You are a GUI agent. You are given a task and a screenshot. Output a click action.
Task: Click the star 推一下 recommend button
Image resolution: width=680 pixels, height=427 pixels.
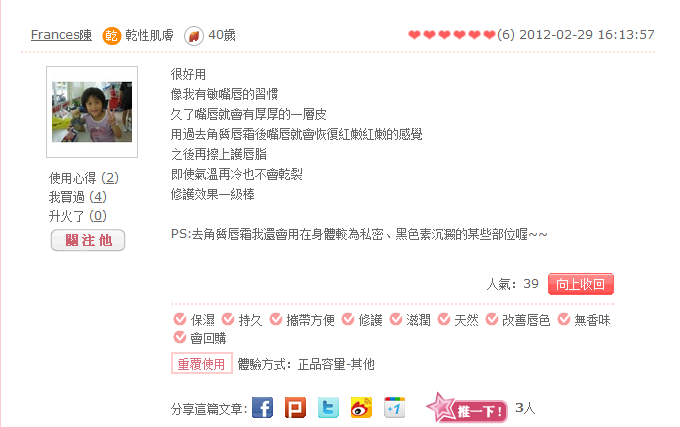point(467,407)
